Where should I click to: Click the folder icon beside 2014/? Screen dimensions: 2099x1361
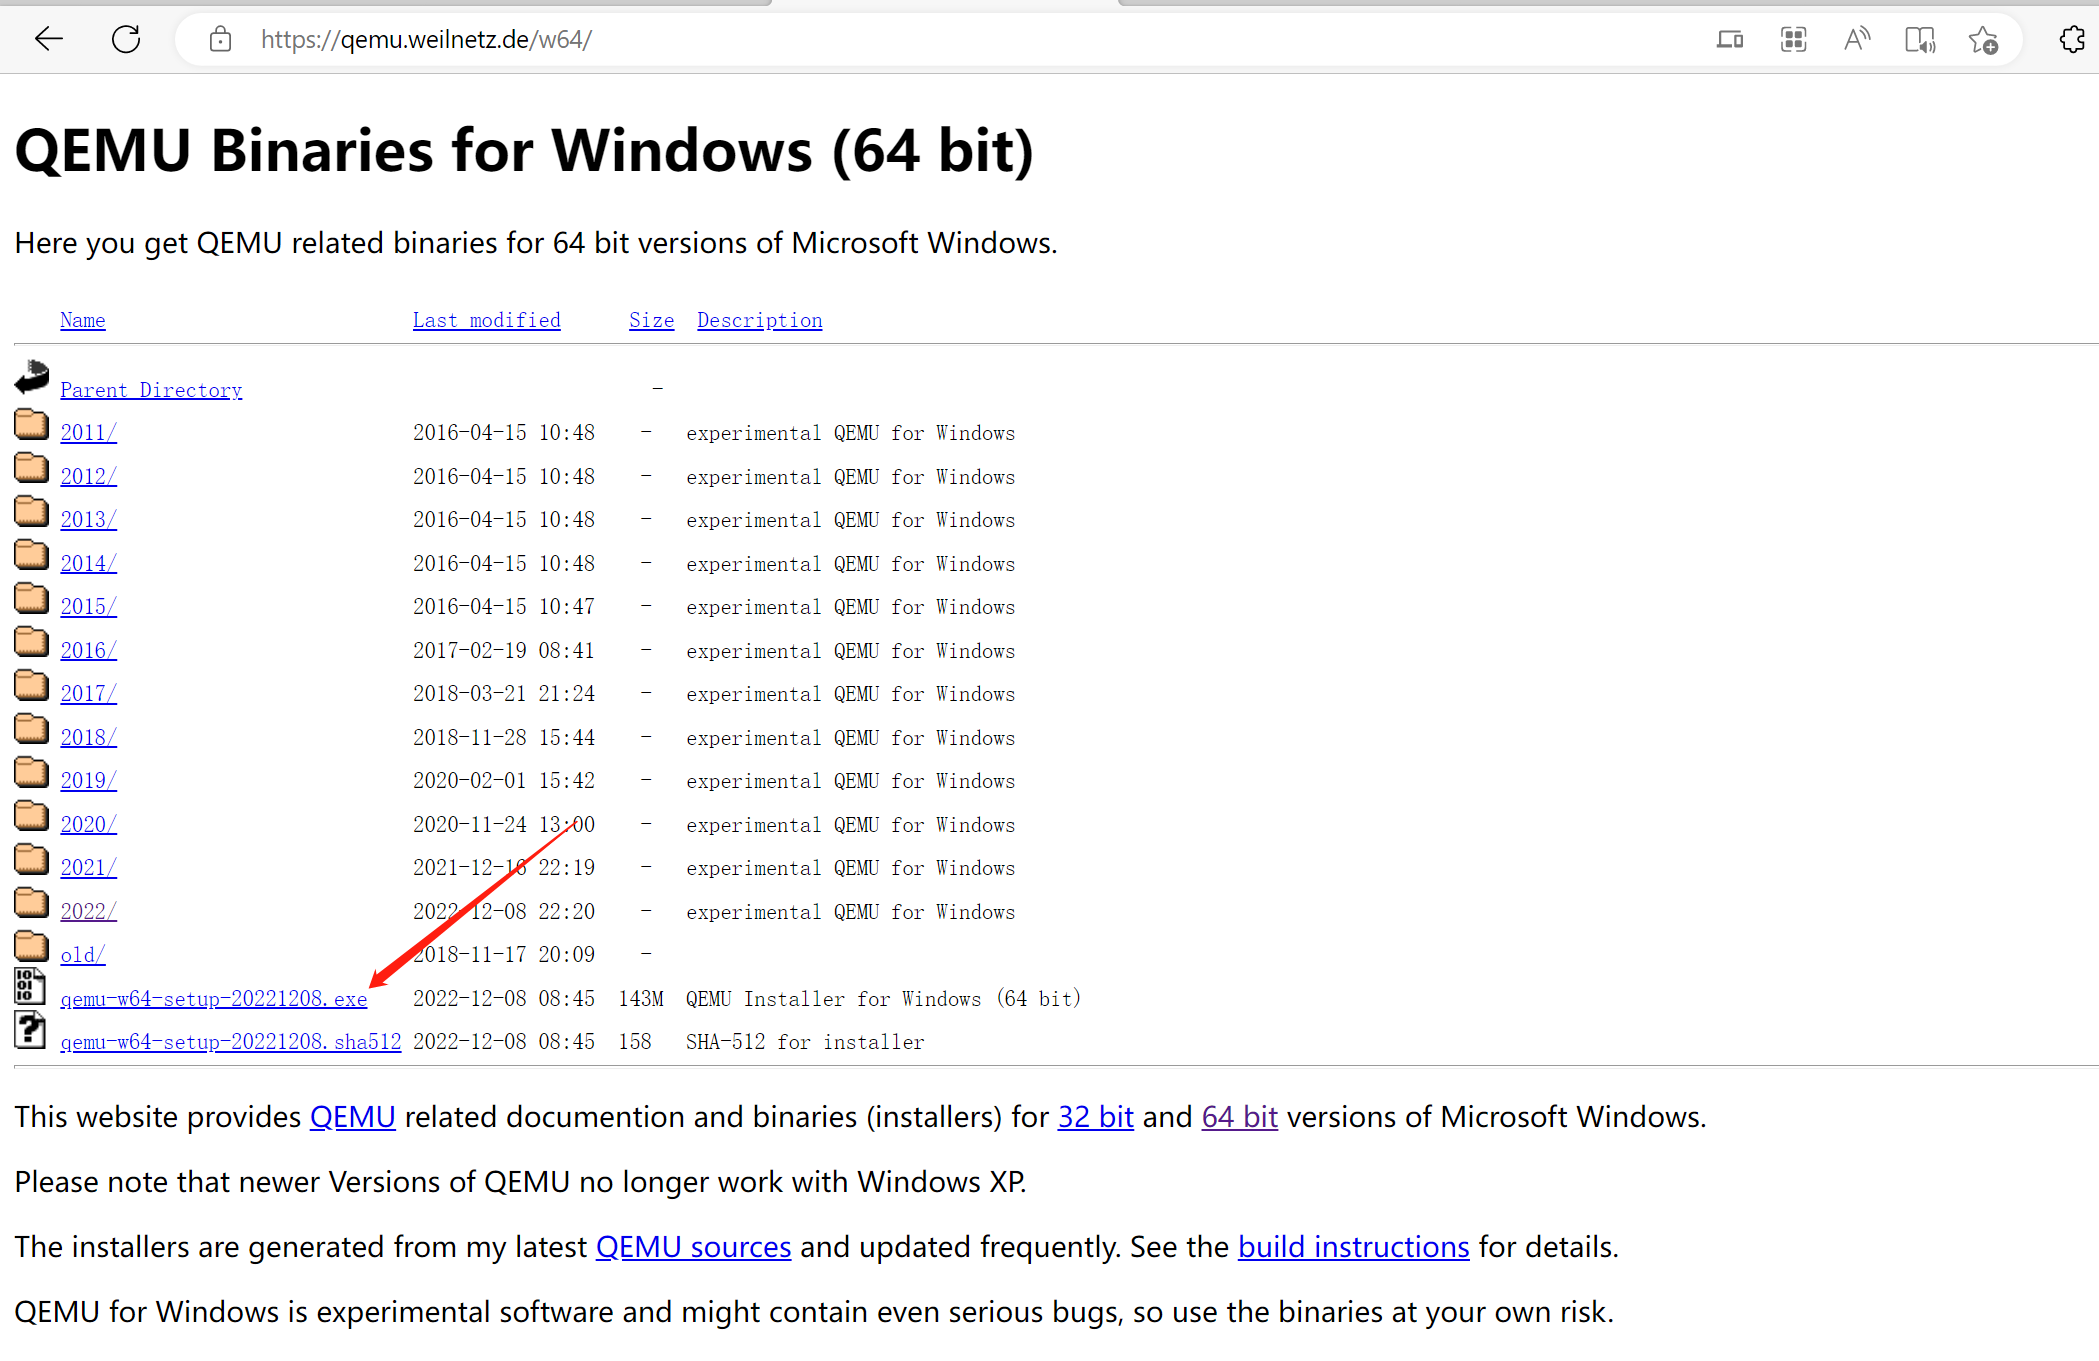point(31,554)
